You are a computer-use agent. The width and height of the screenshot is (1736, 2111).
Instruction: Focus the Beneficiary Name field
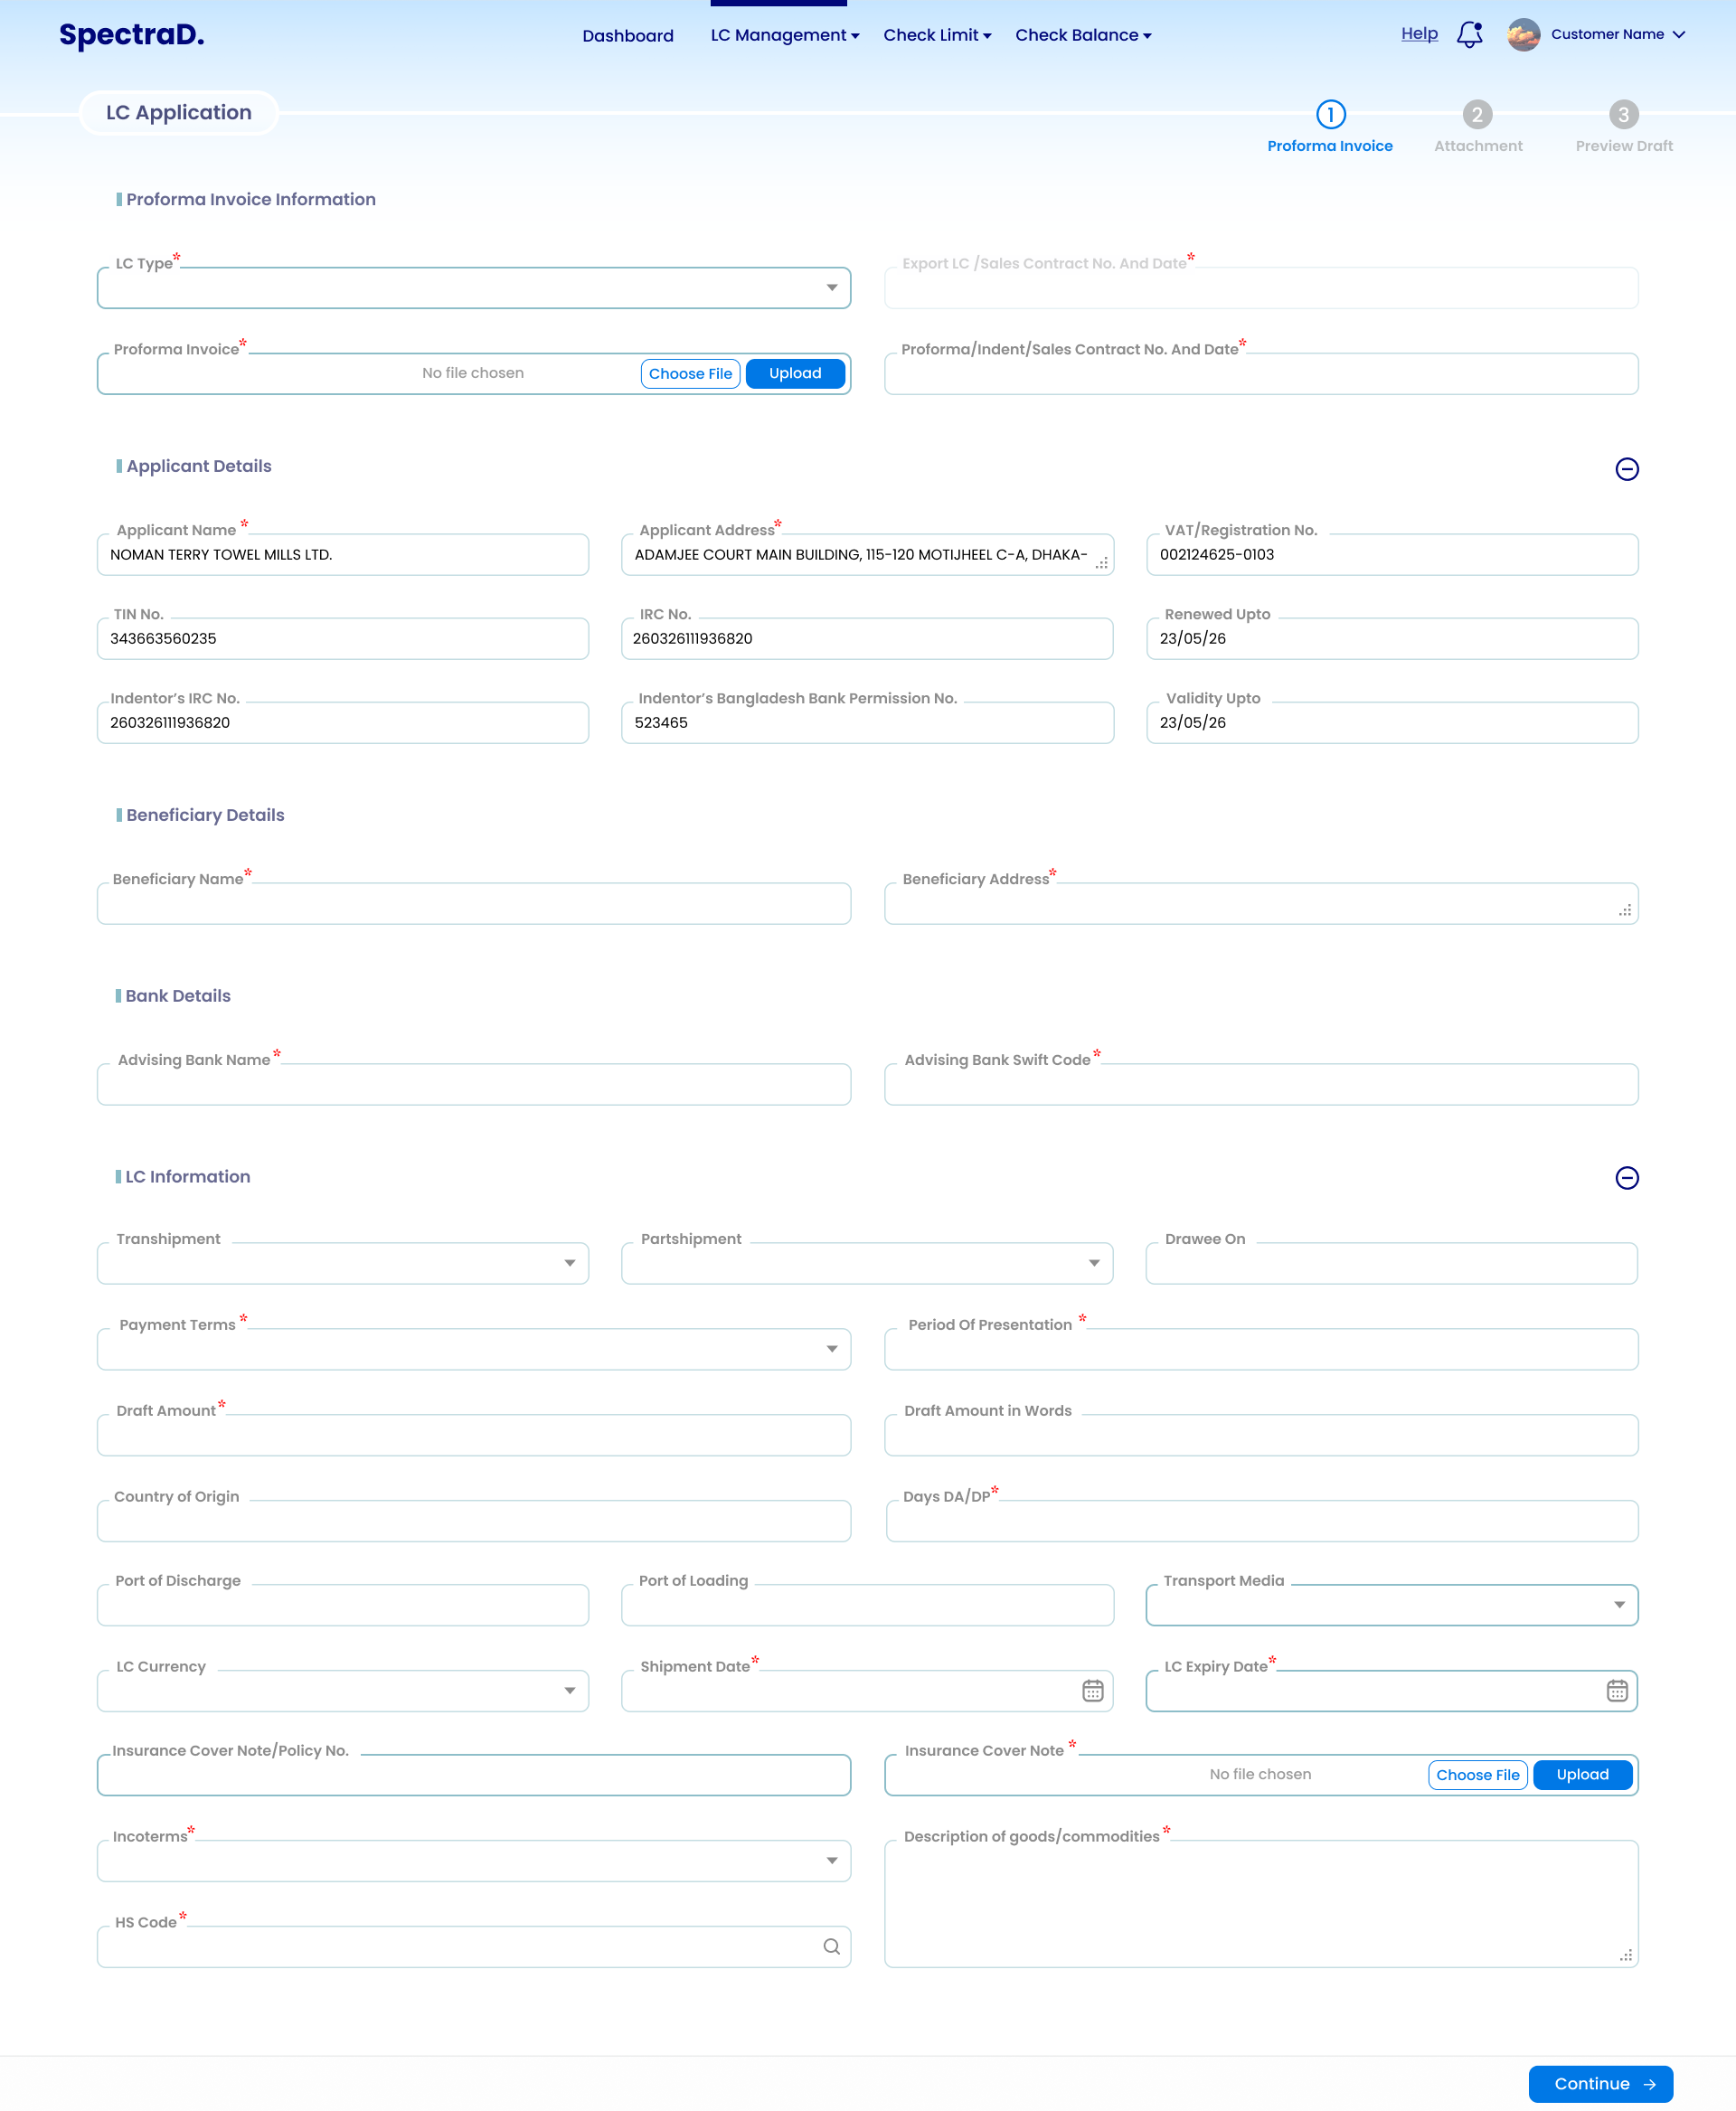click(x=474, y=904)
